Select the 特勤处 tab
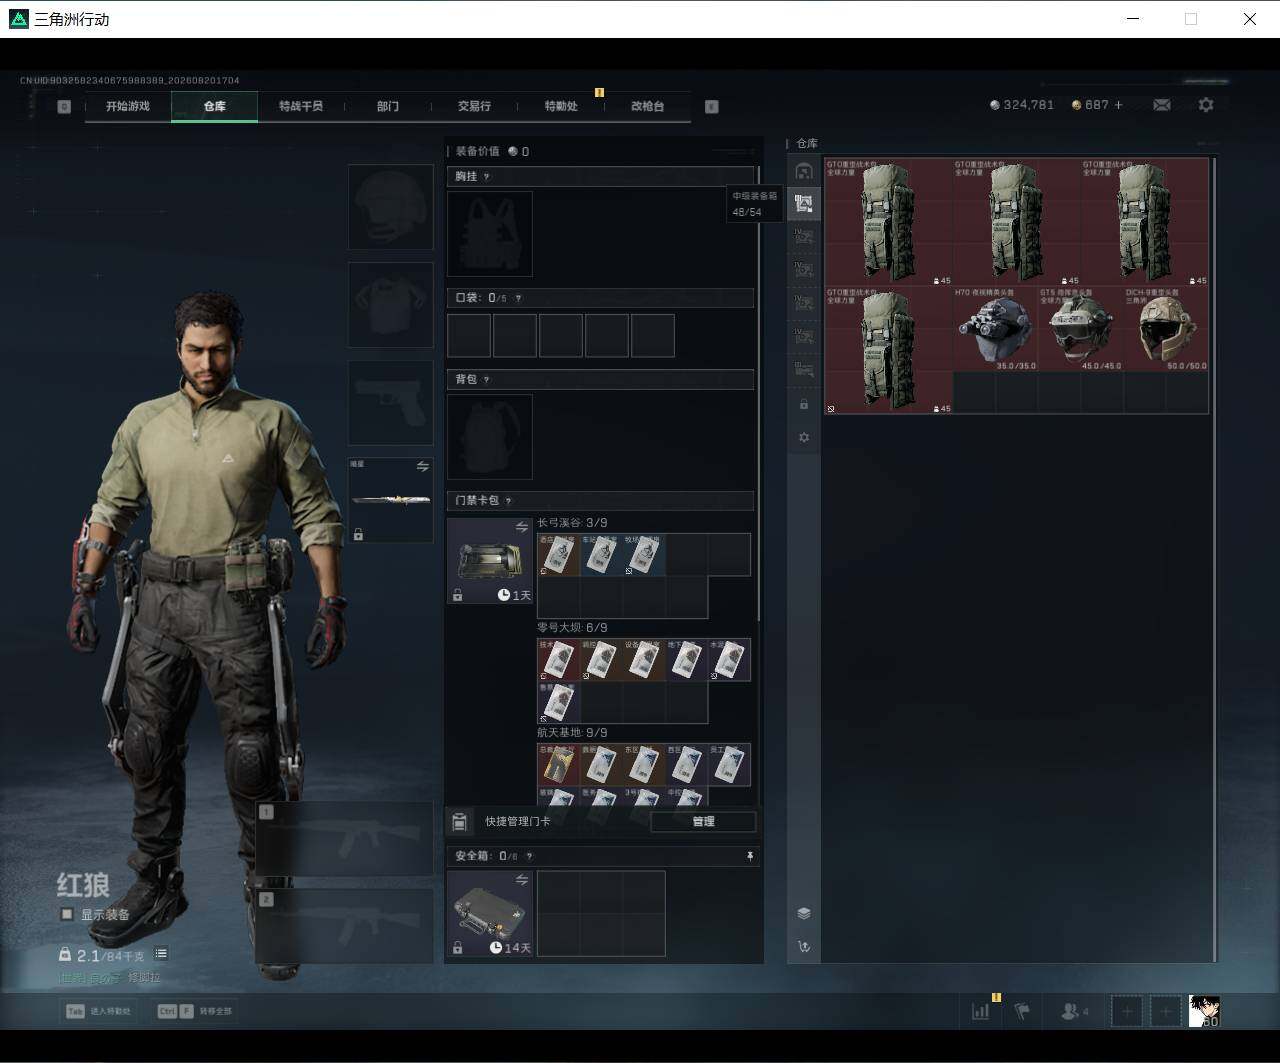 (x=561, y=106)
